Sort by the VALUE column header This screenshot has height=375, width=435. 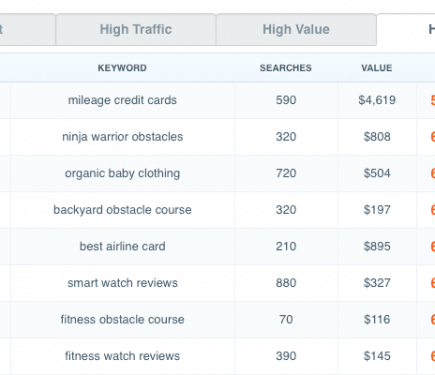(x=377, y=68)
